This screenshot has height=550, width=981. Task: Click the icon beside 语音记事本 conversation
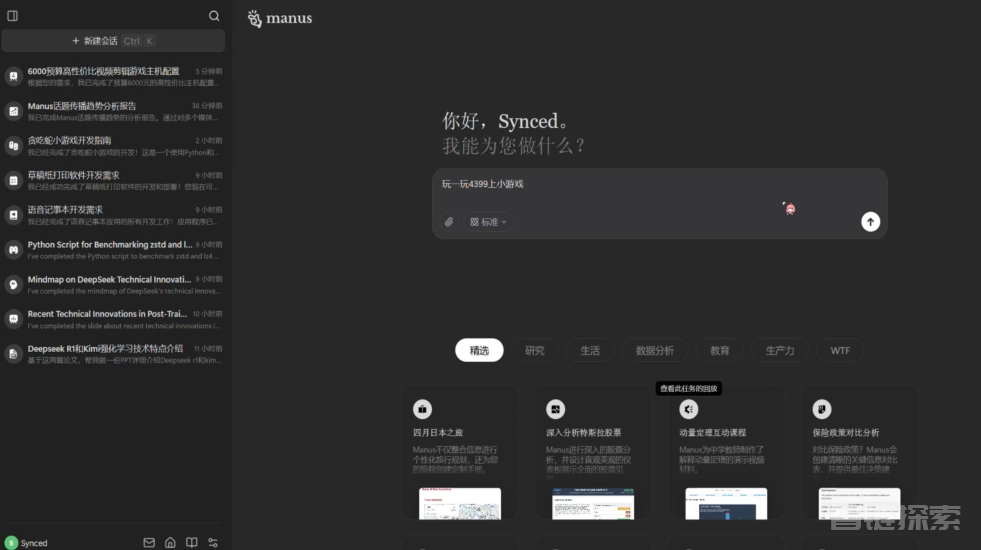point(13,215)
